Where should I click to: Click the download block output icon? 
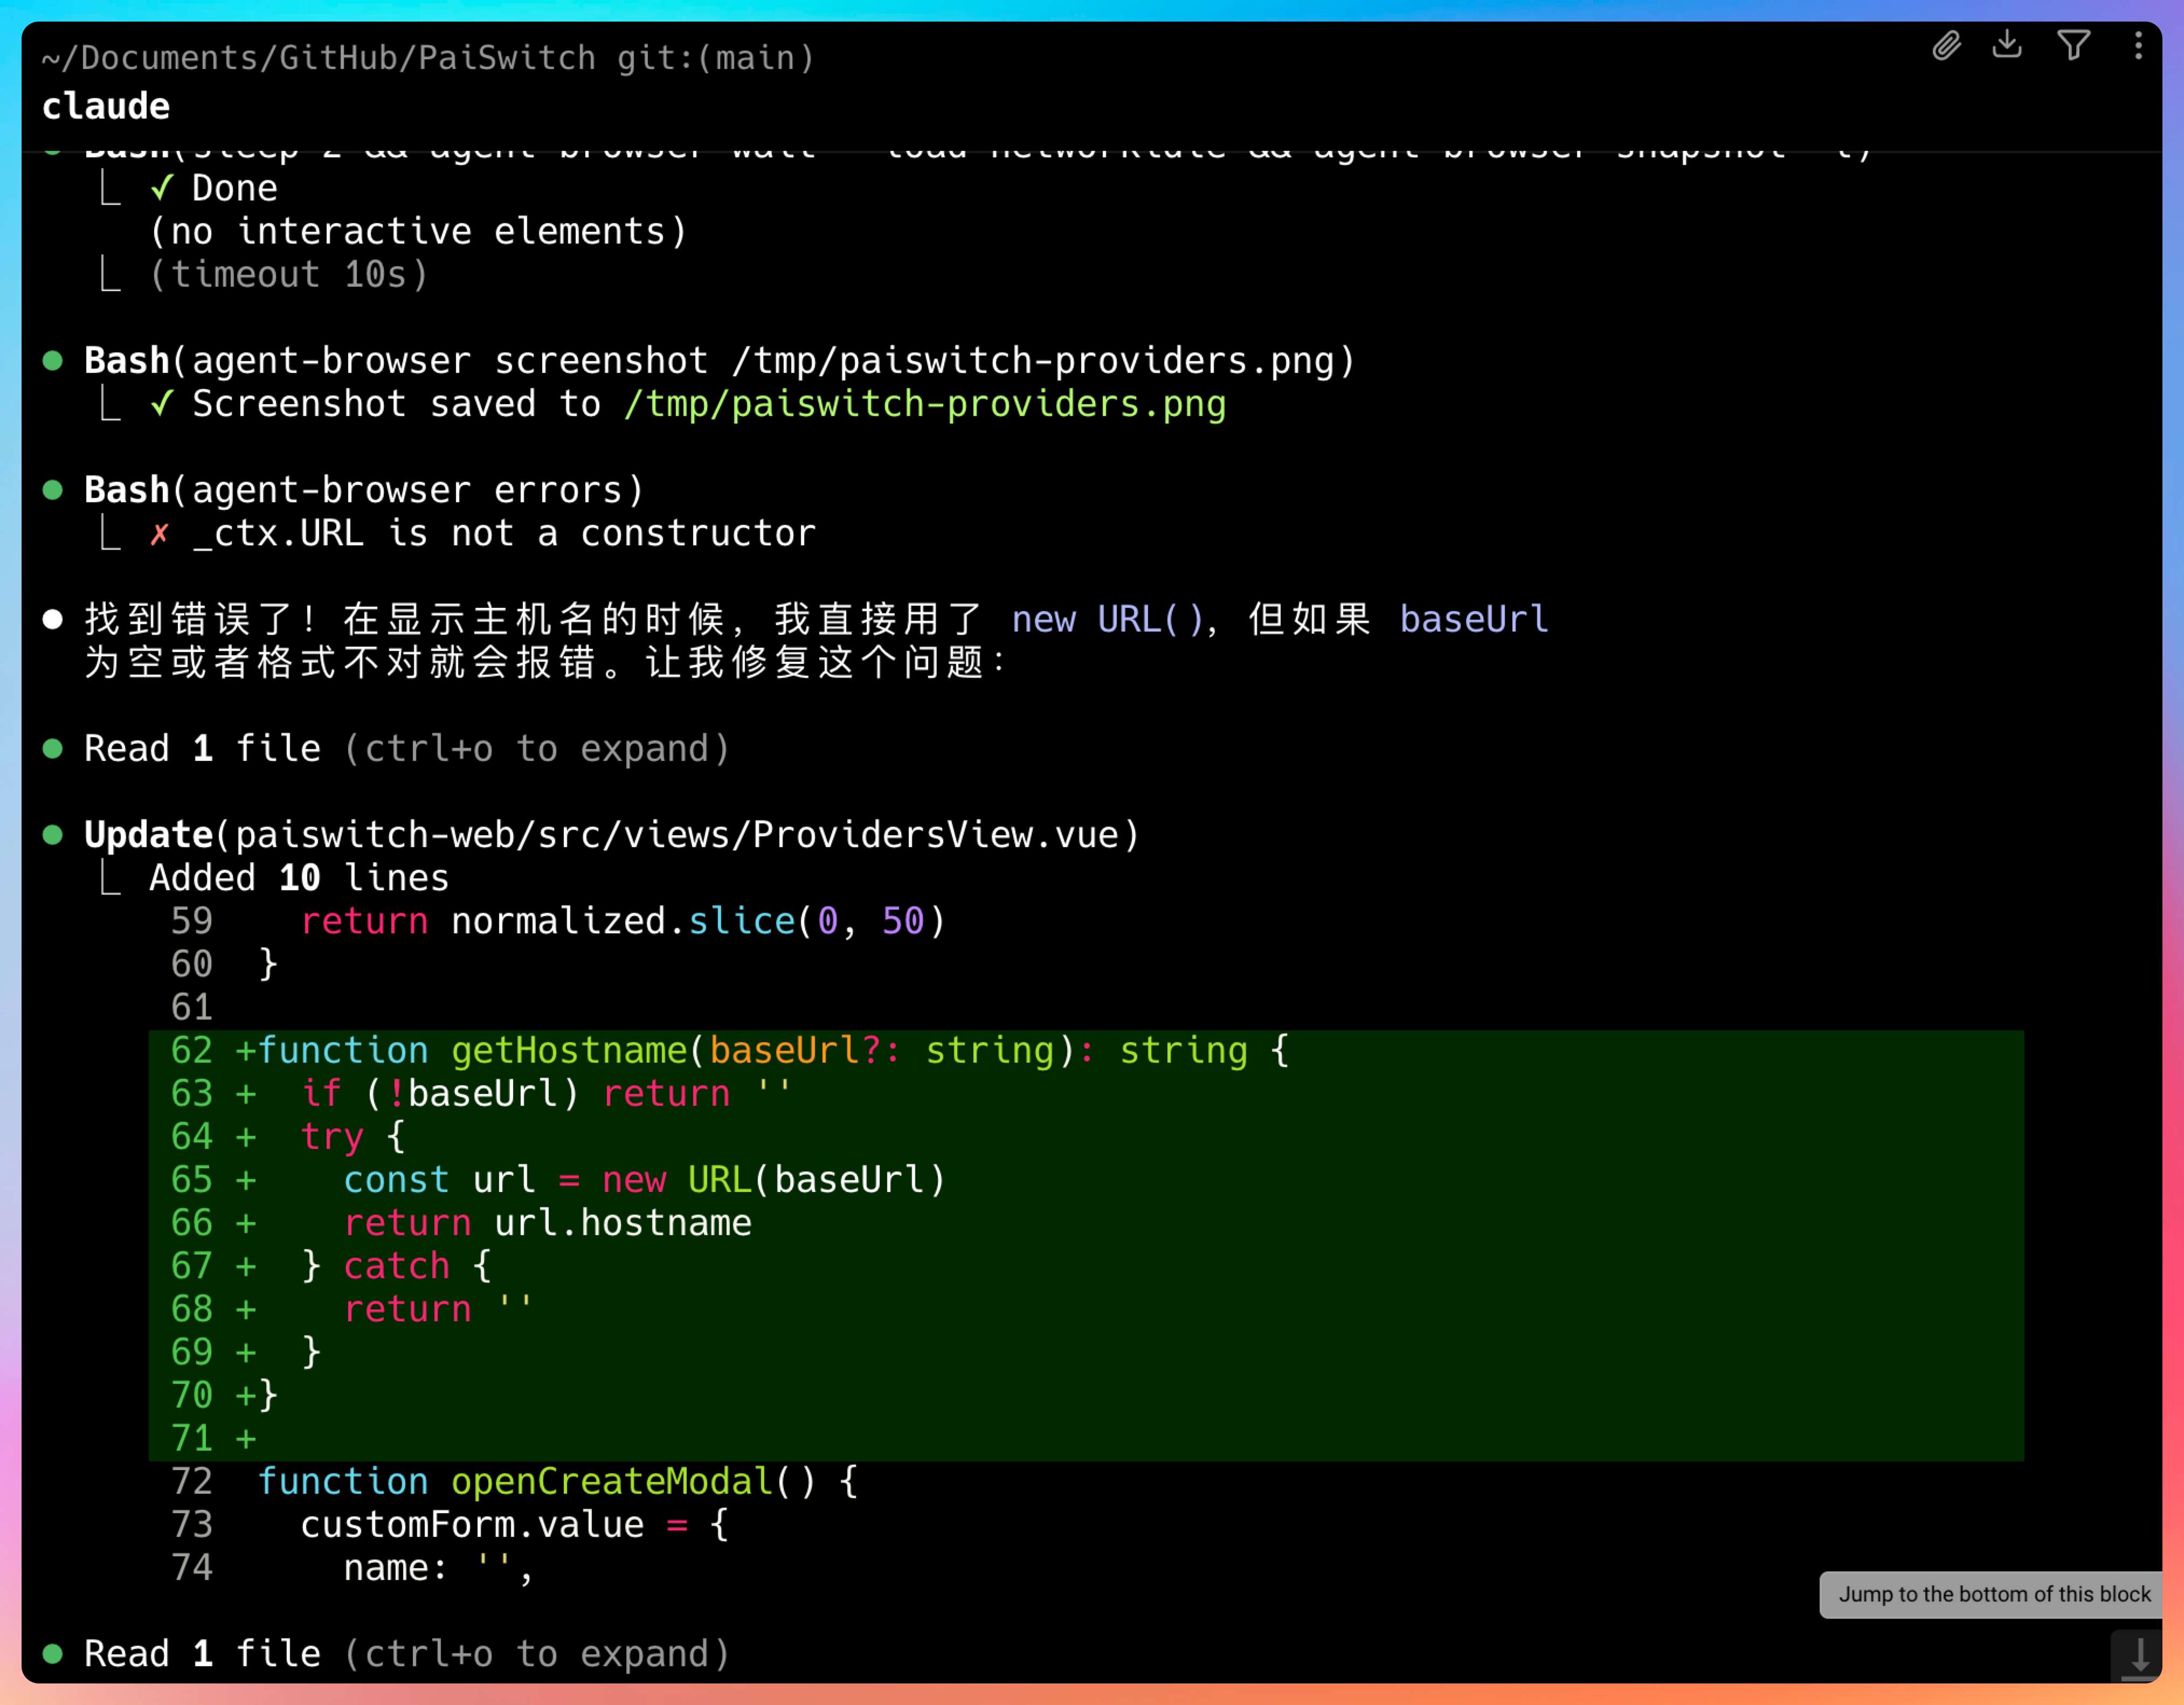pyautogui.click(x=2007, y=45)
